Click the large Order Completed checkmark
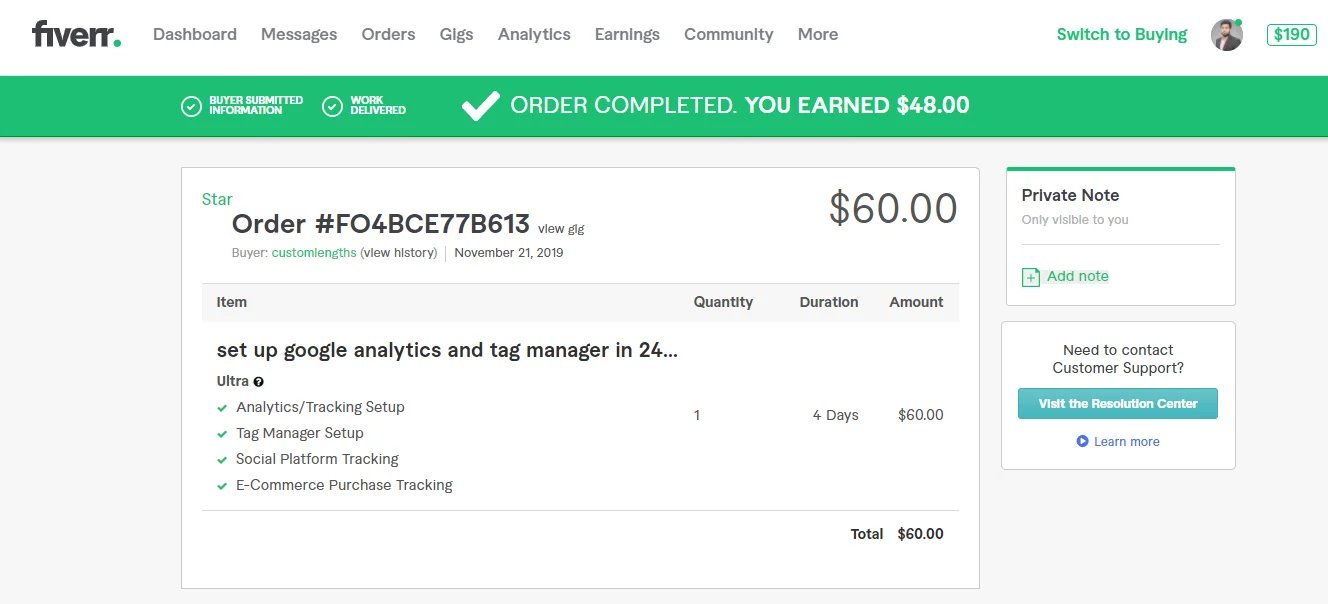1328x604 pixels. click(x=480, y=106)
